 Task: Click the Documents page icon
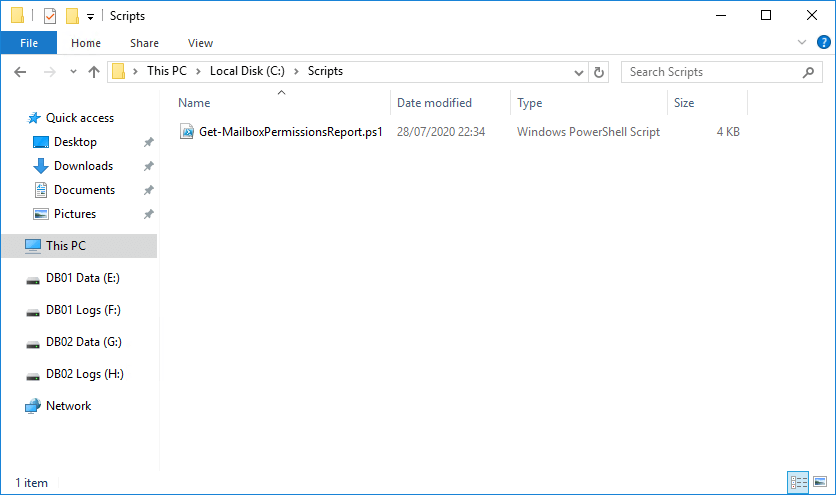[41, 190]
